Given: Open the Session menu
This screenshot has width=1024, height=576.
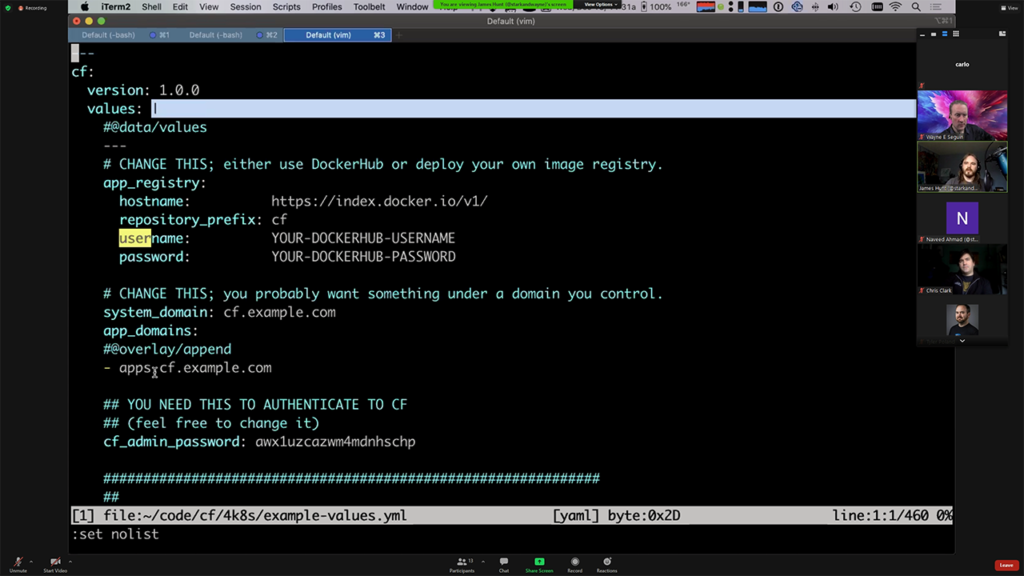Looking at the screenshot, I should 246,7.
